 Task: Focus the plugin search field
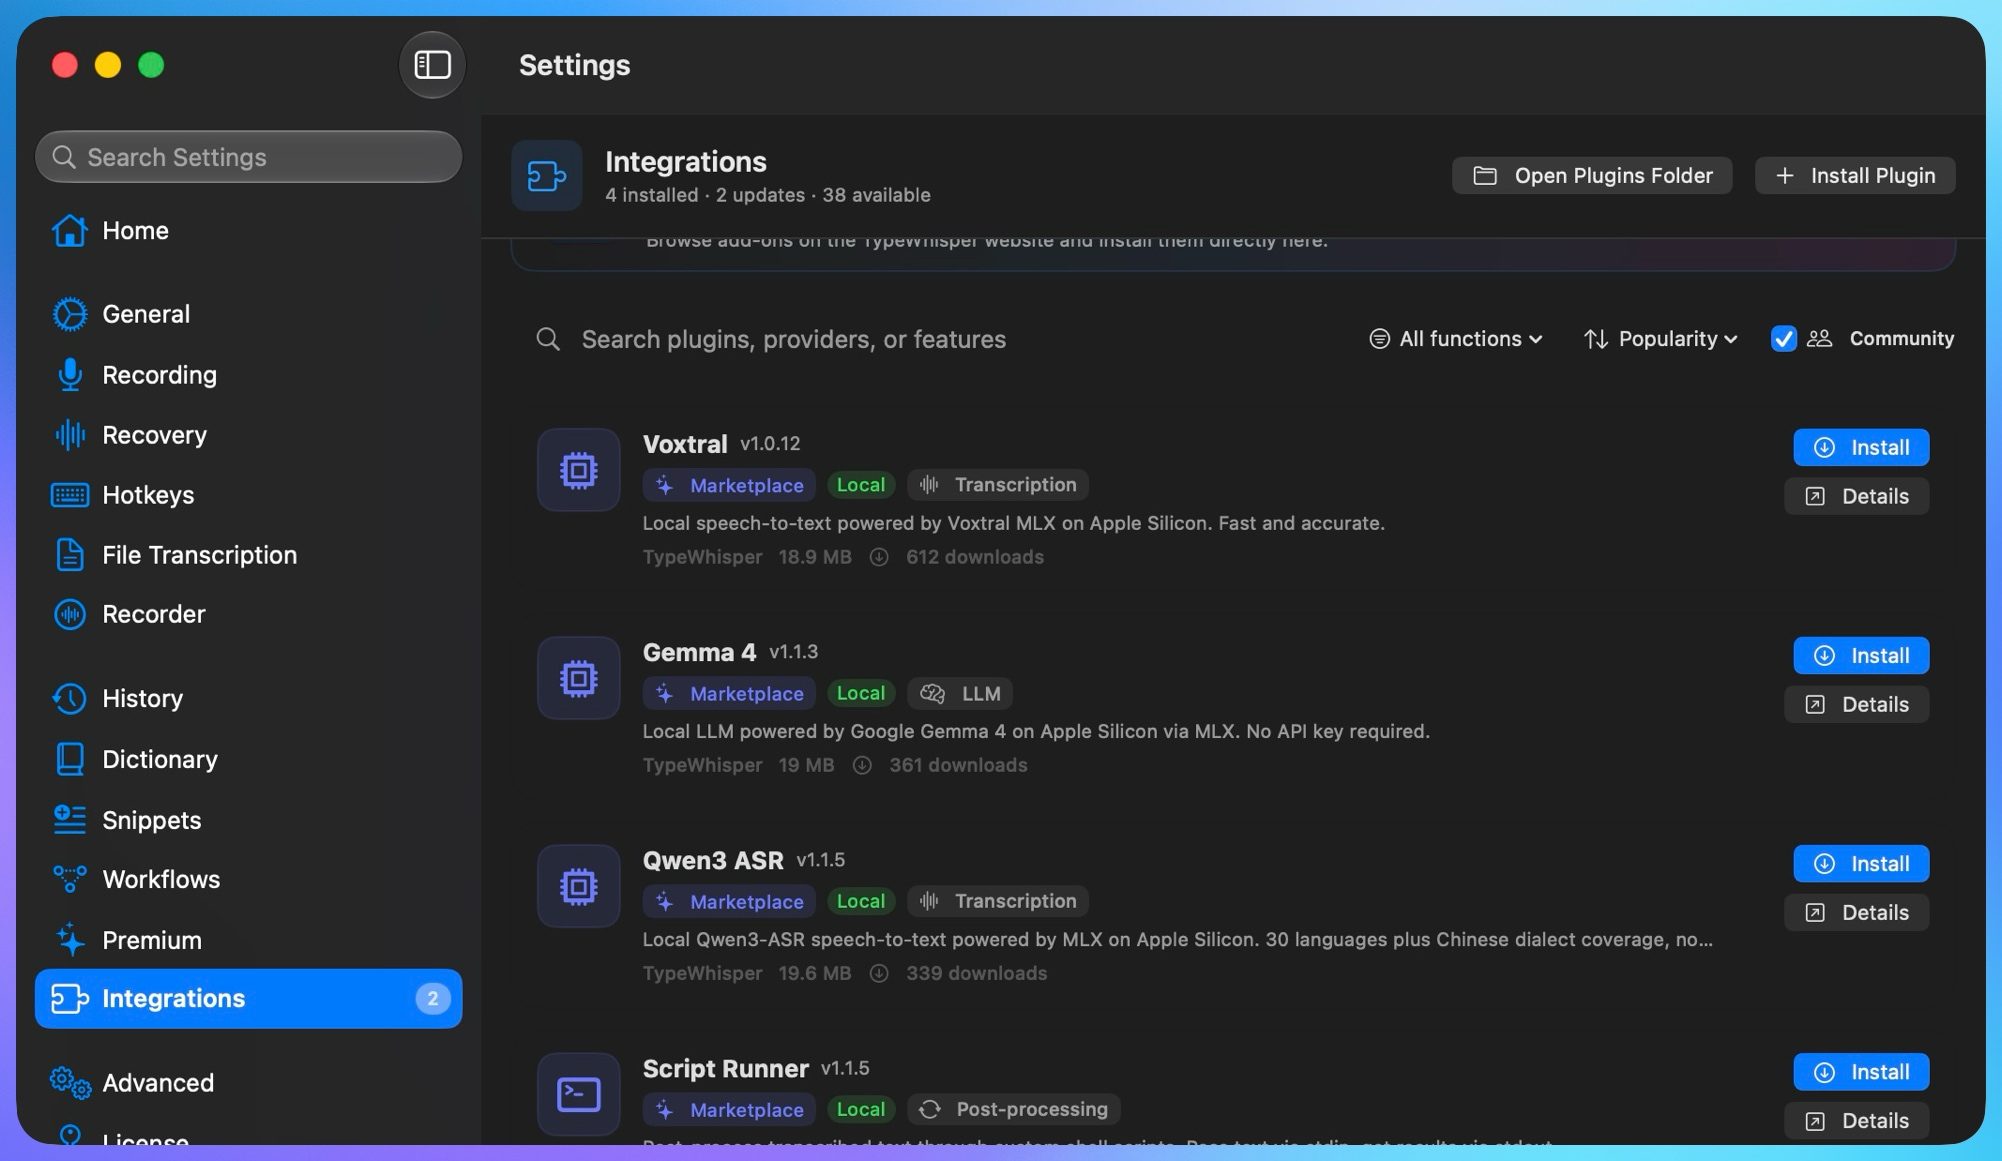pyautogui.click(x=940, y=339)
